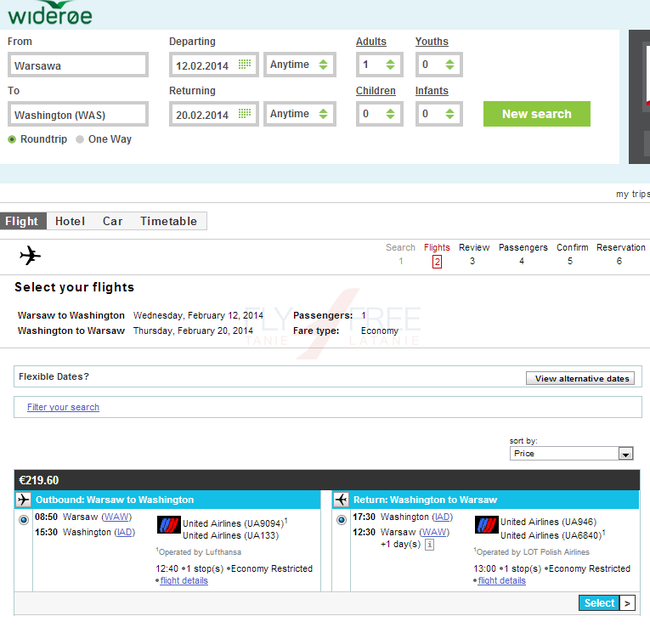
Task: Click View alternative dates button
Action: pos(580,378)
